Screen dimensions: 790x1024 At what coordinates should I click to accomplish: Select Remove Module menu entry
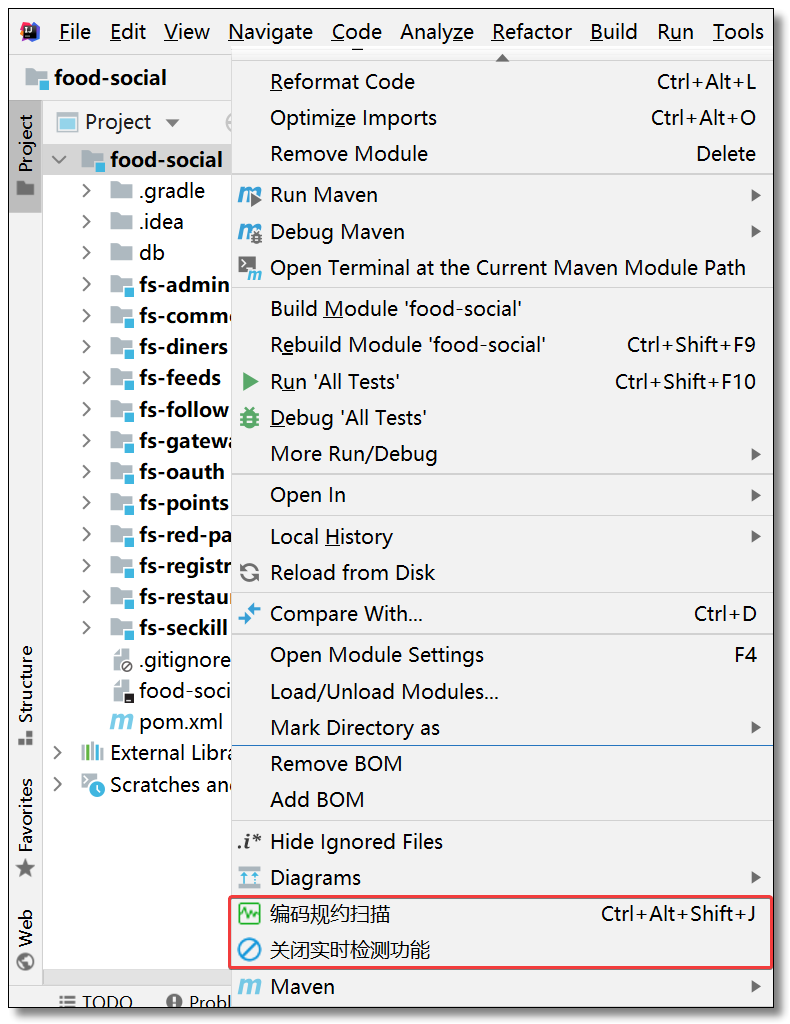click(502, 154)
